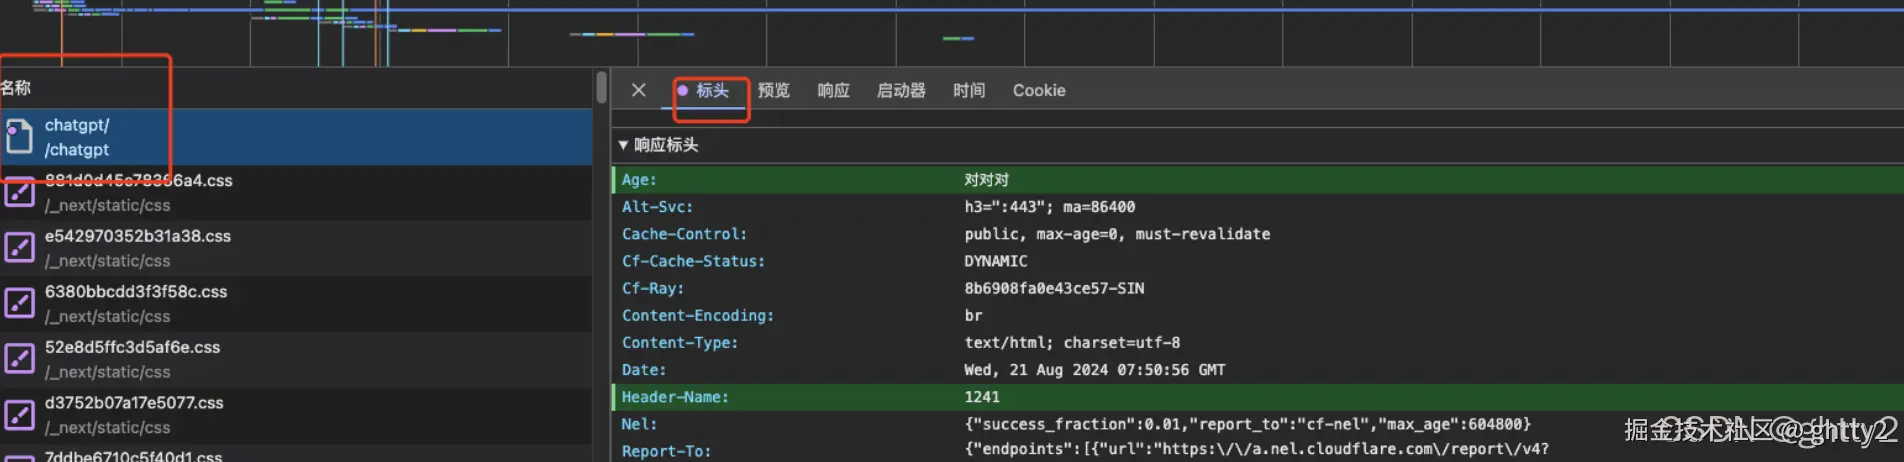The width and height of the screenshot is (1904, 462).
Task: Click the value h3=":443"; ma=86400
Action: [x=1050, y=207]
